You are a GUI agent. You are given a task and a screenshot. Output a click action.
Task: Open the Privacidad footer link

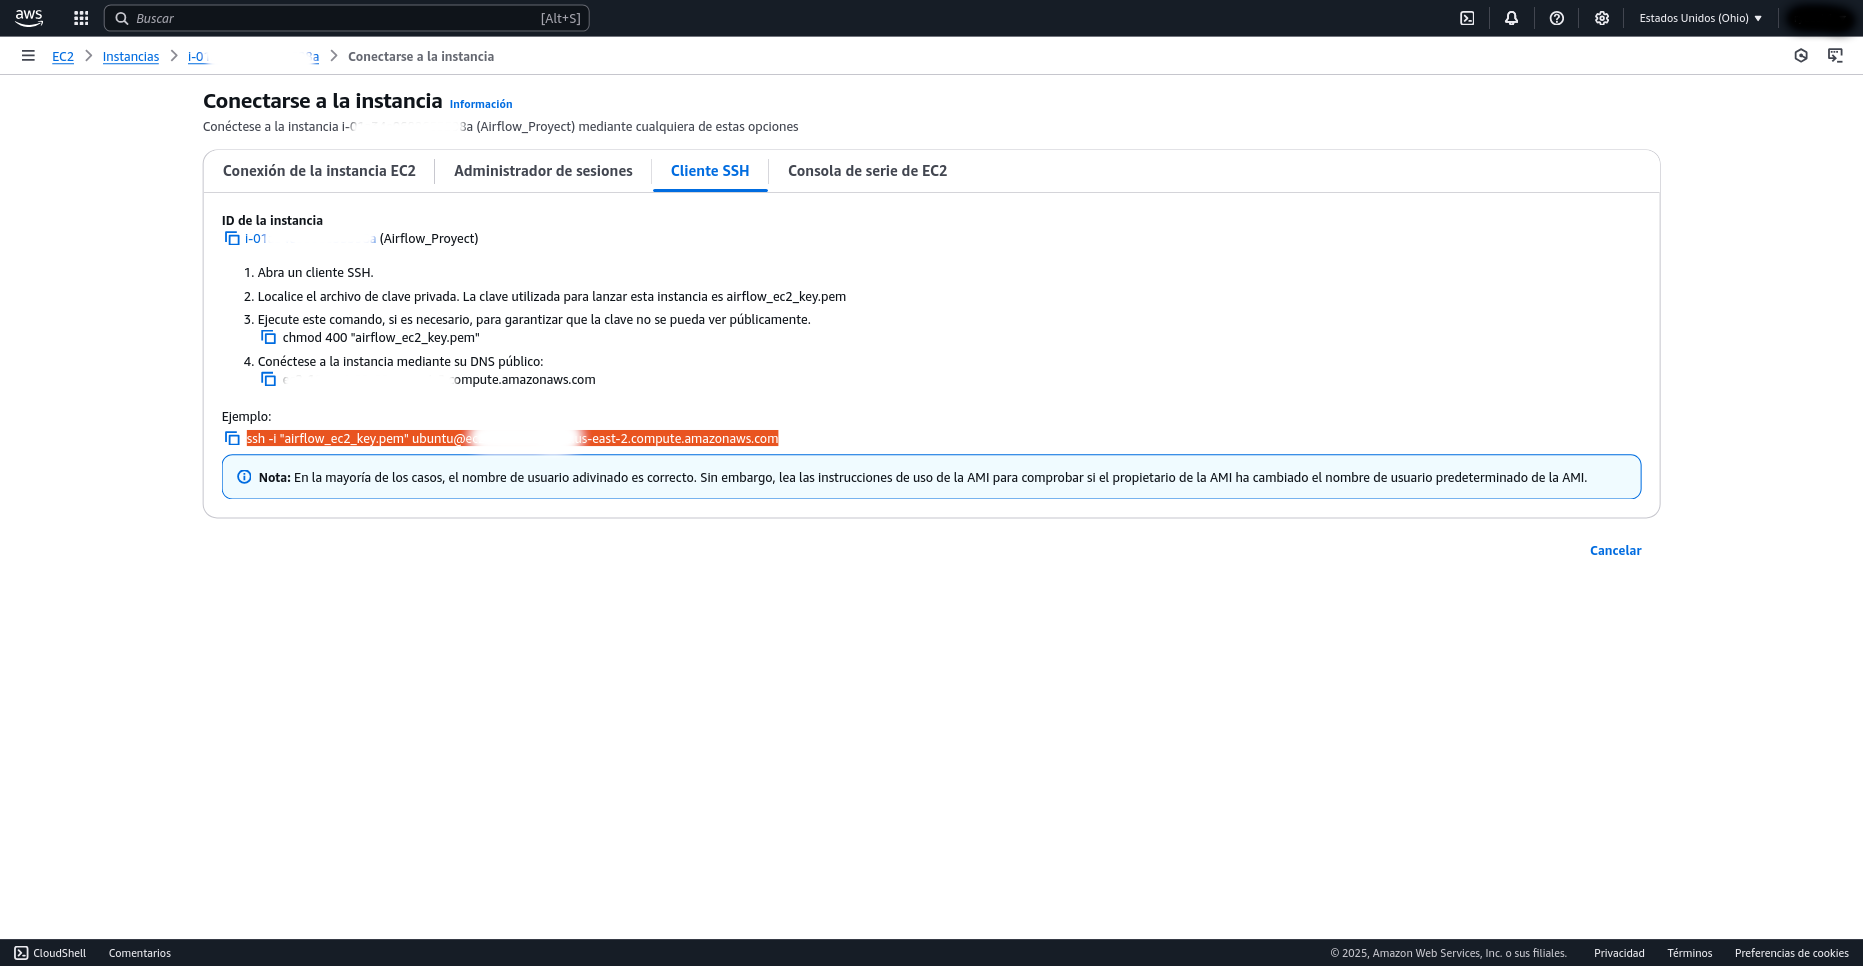click(1619, 953)
